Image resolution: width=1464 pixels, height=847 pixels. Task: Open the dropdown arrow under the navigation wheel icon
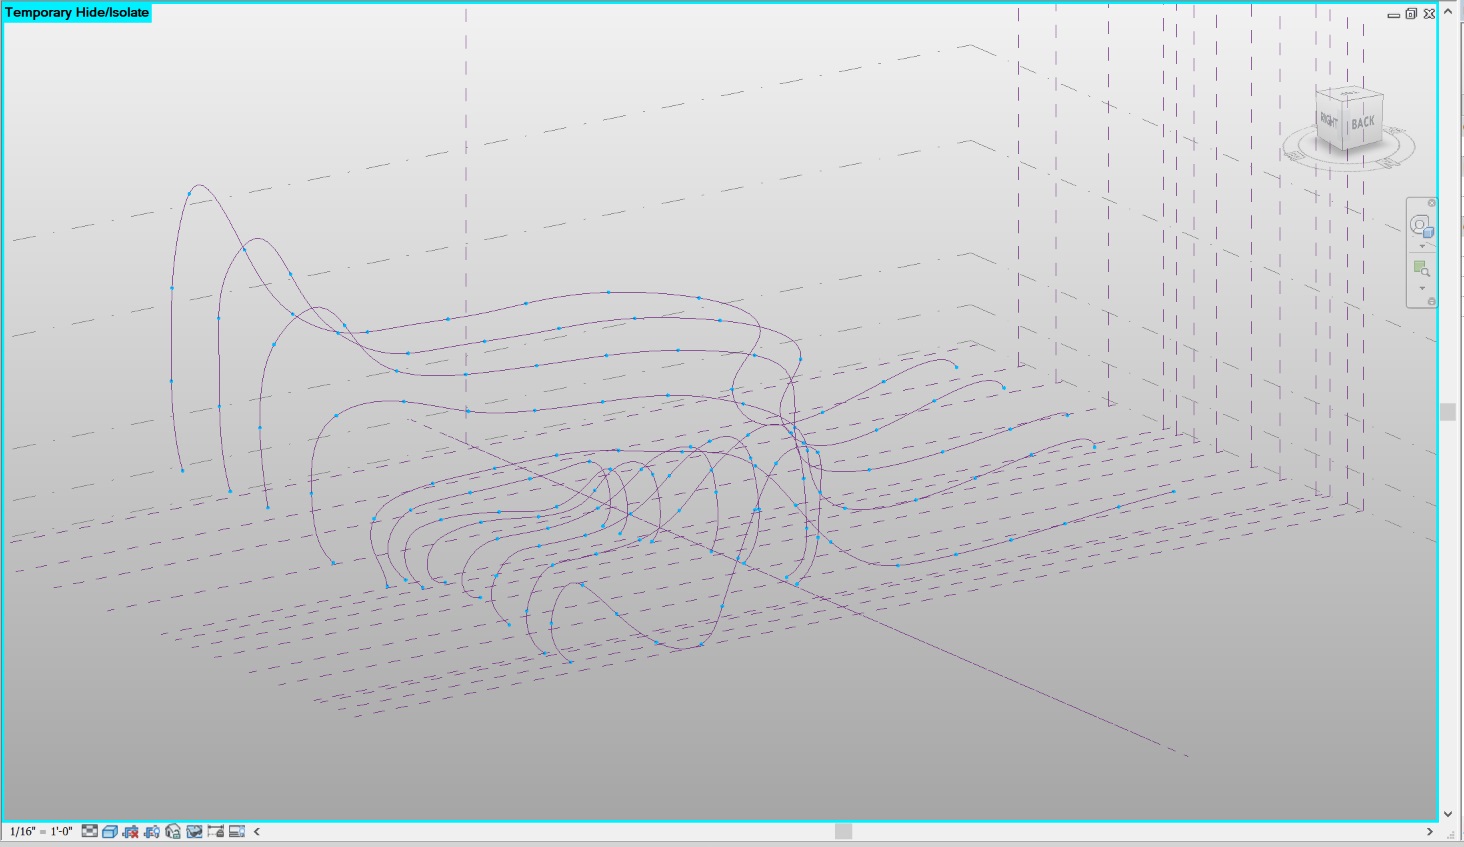(x=1420, y=246)
